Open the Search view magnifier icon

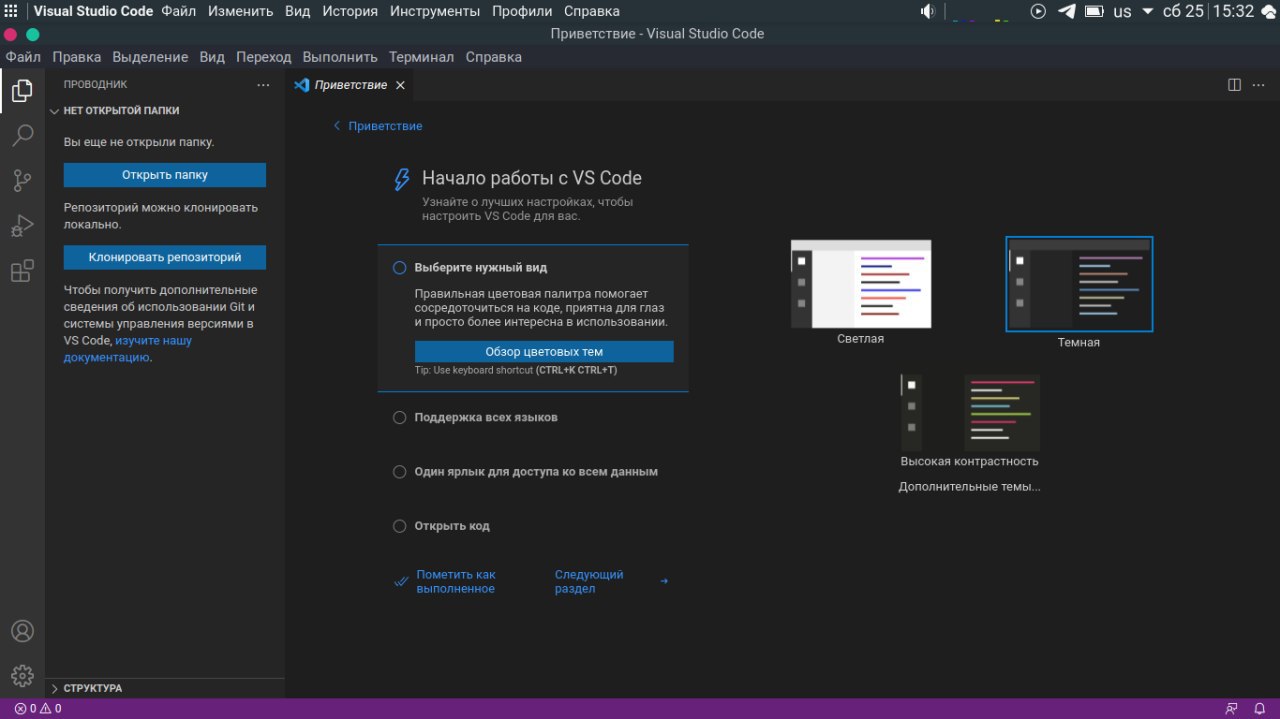22,135
